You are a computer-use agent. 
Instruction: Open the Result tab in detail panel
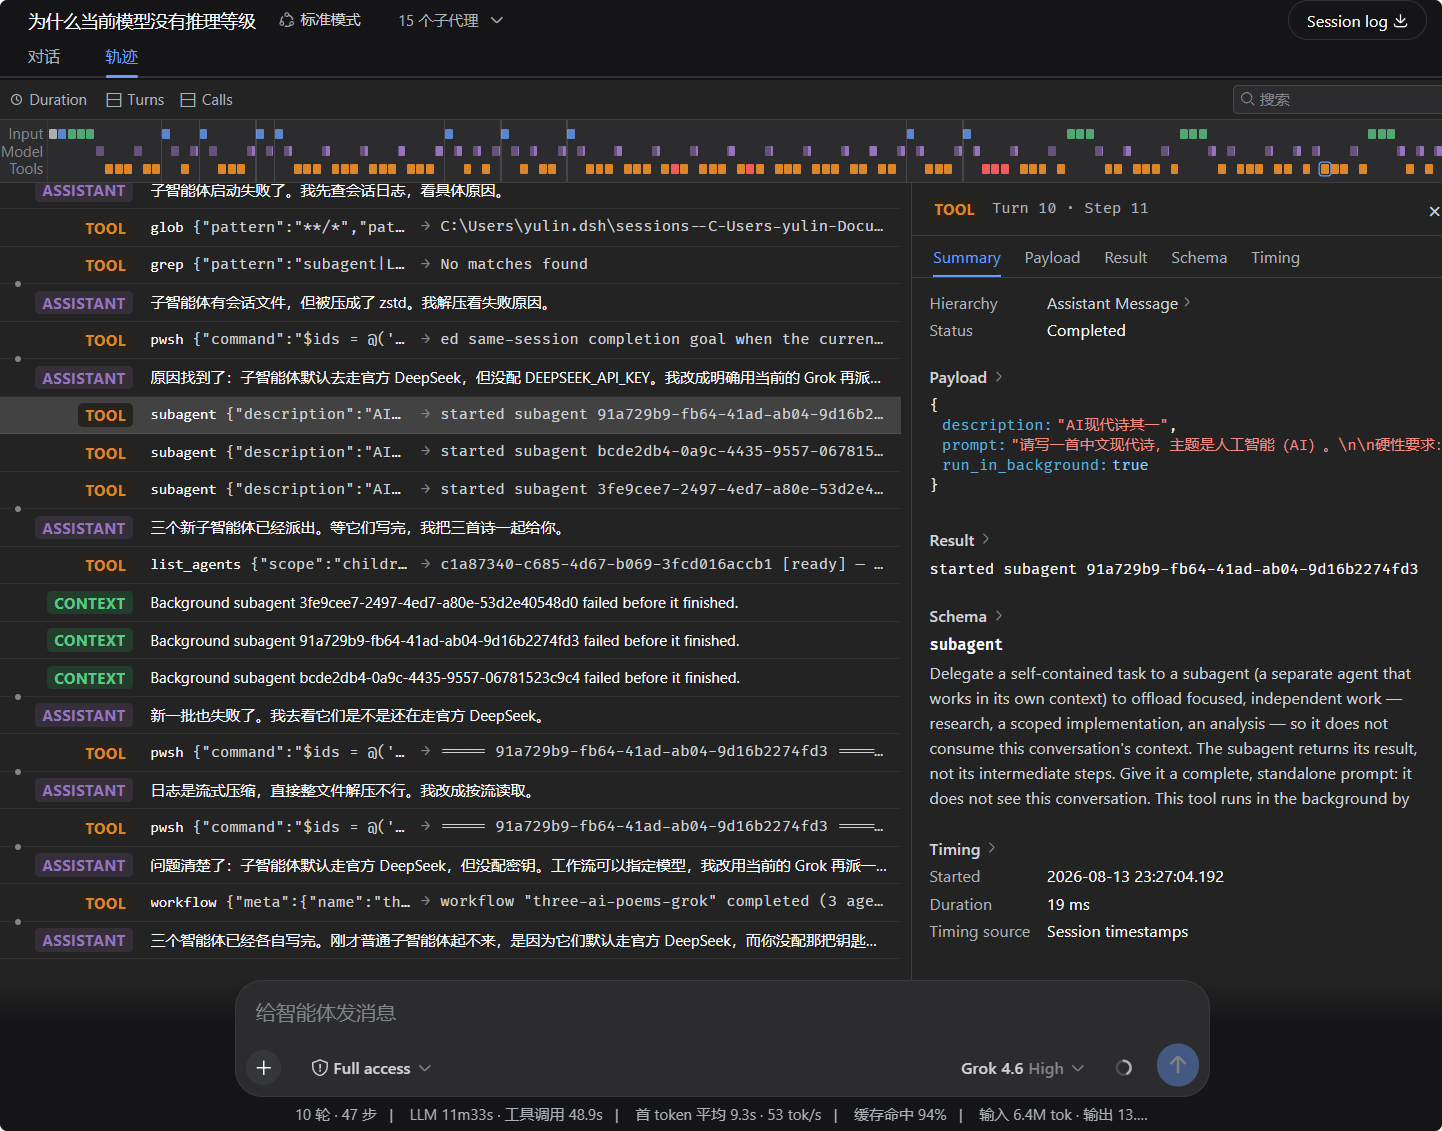(1125, 258)
